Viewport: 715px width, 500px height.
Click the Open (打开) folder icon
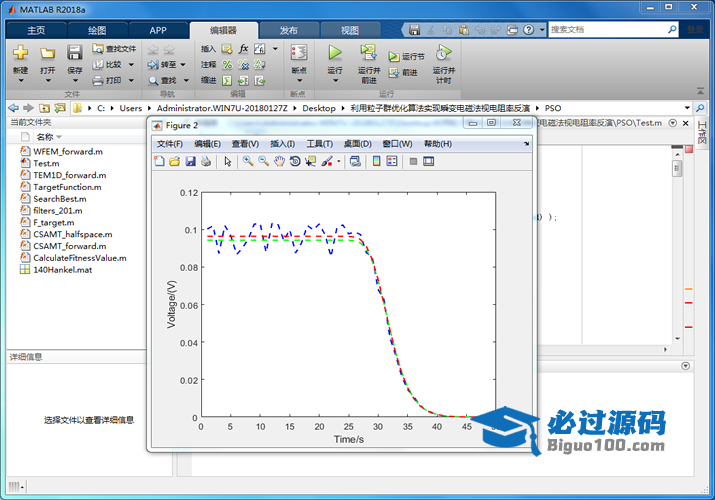(47, 53)
